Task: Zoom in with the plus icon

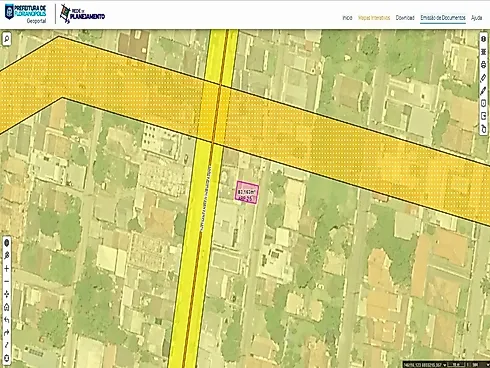Action: pos(7,269)
